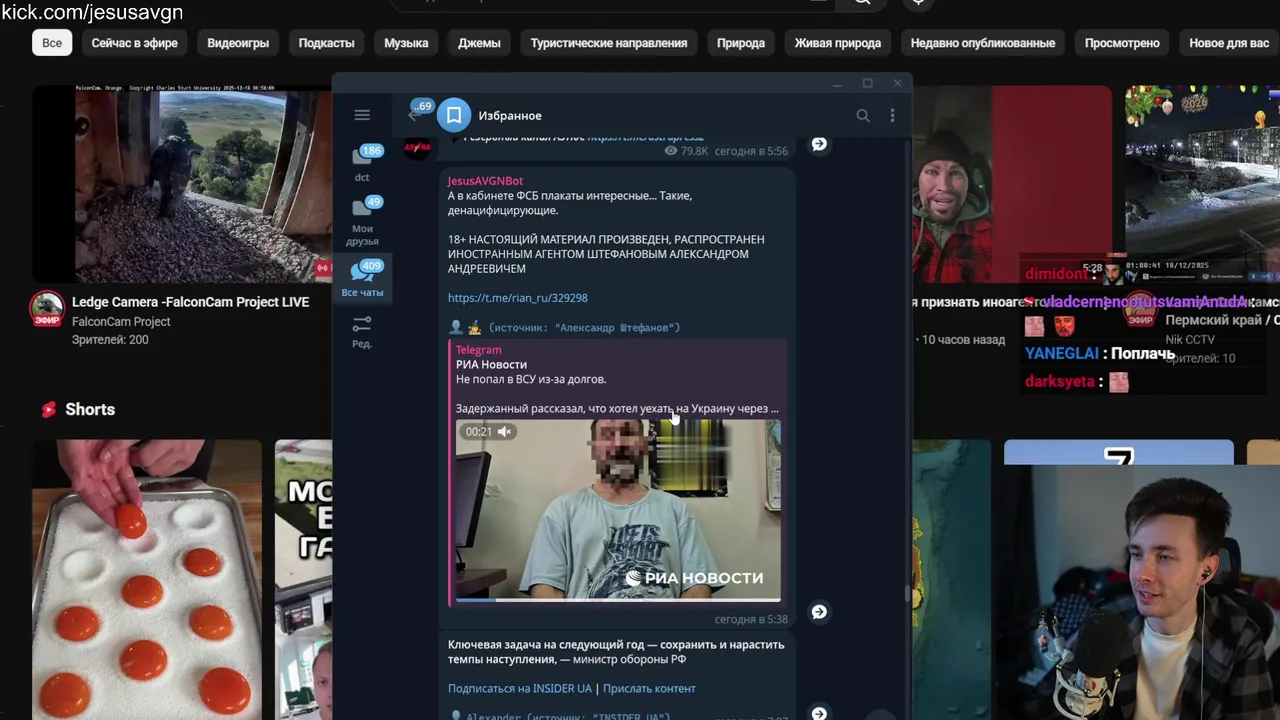Click the Telegram chat scrollbar
The image size is (1280, 720).
coord(908,594)
